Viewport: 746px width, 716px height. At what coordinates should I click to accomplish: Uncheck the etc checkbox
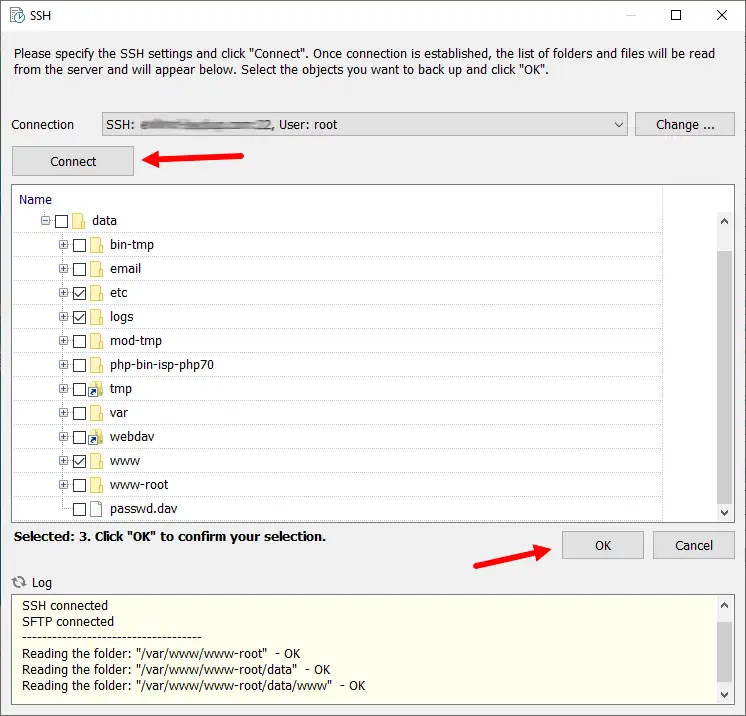(79, 293)
